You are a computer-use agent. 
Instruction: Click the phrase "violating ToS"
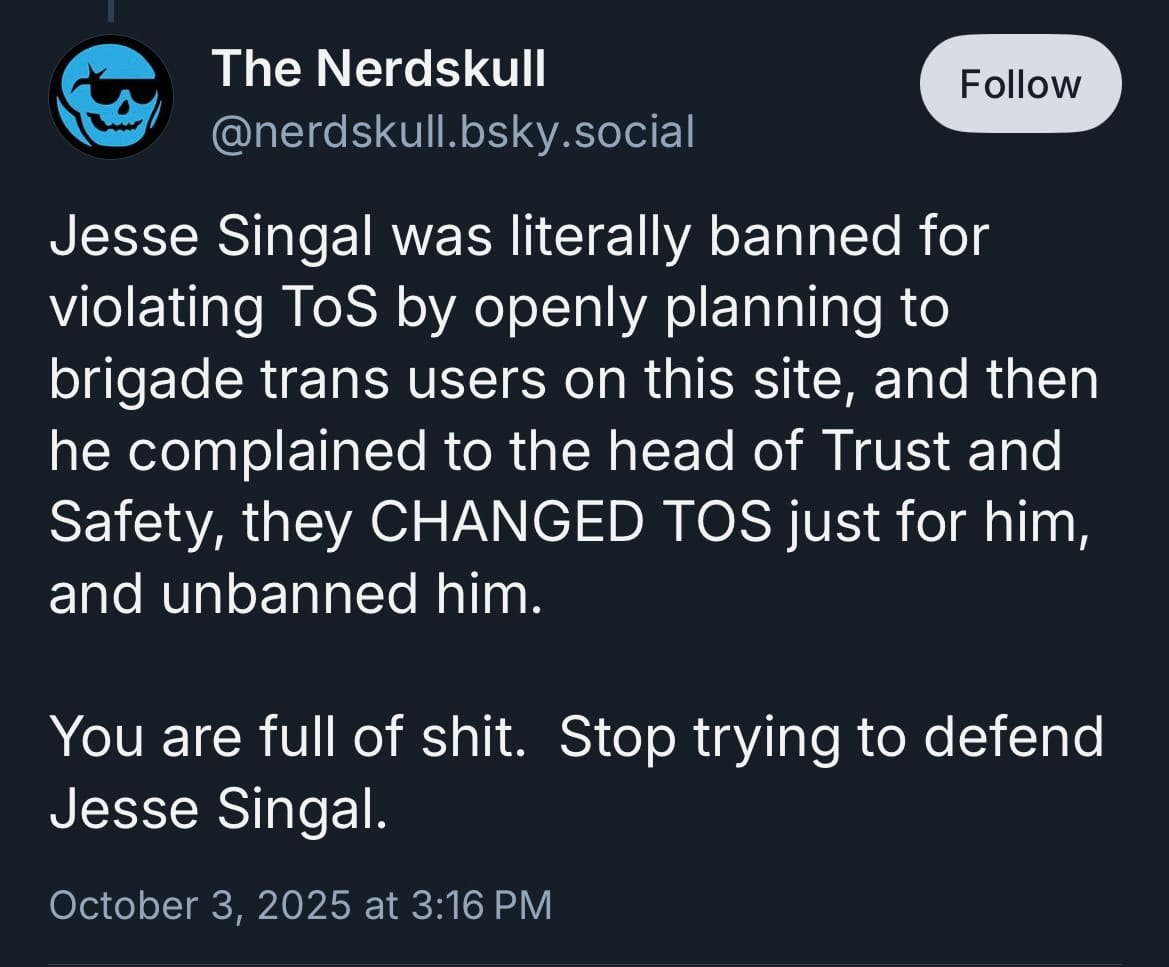pos(212,308)
